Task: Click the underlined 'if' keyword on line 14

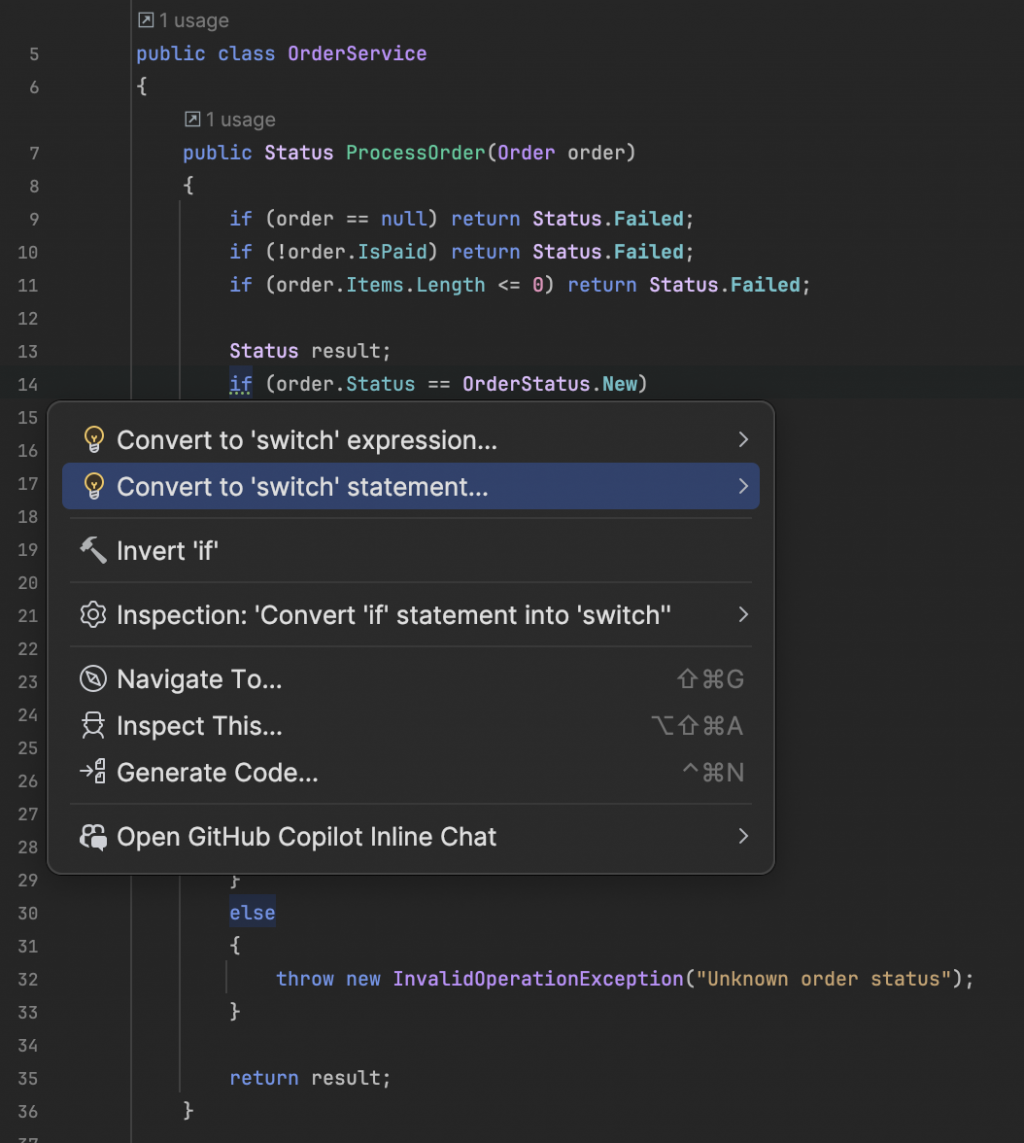Action: click(240, 384)
